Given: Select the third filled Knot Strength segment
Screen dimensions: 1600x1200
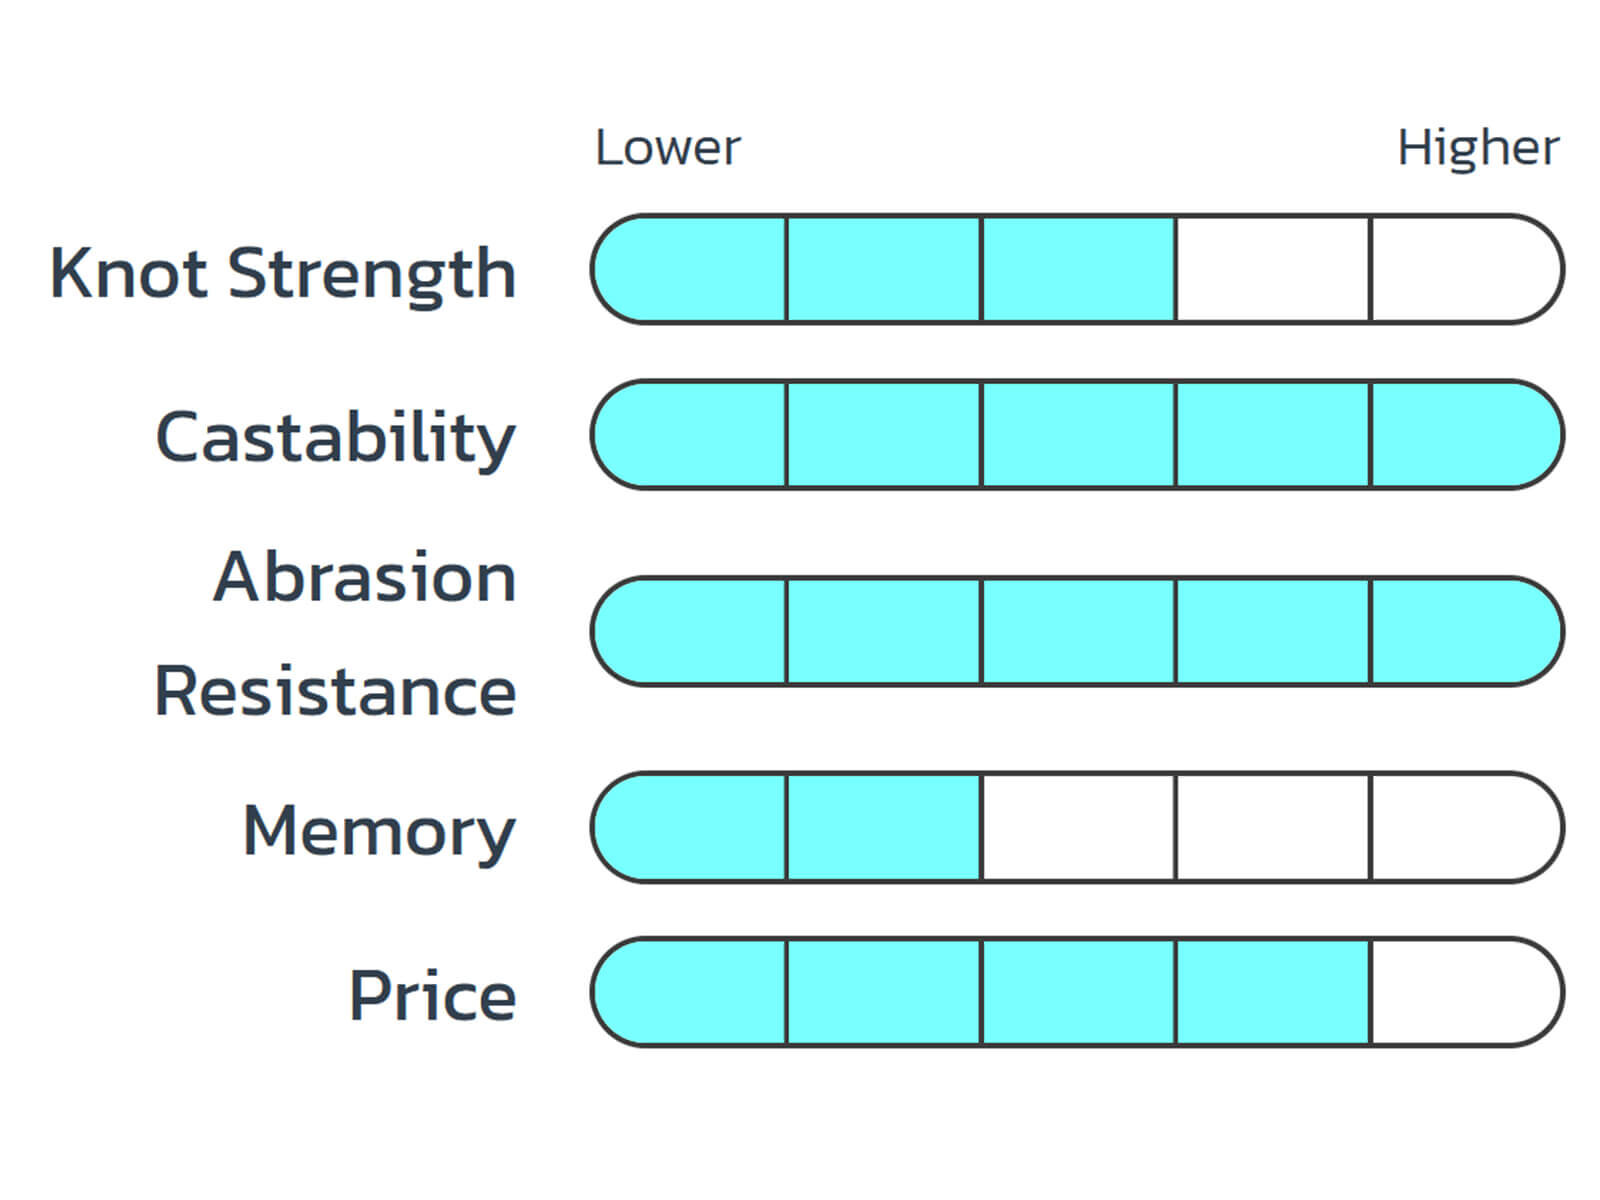Looking at the screenshot, I should click(x=1079, y=269).
